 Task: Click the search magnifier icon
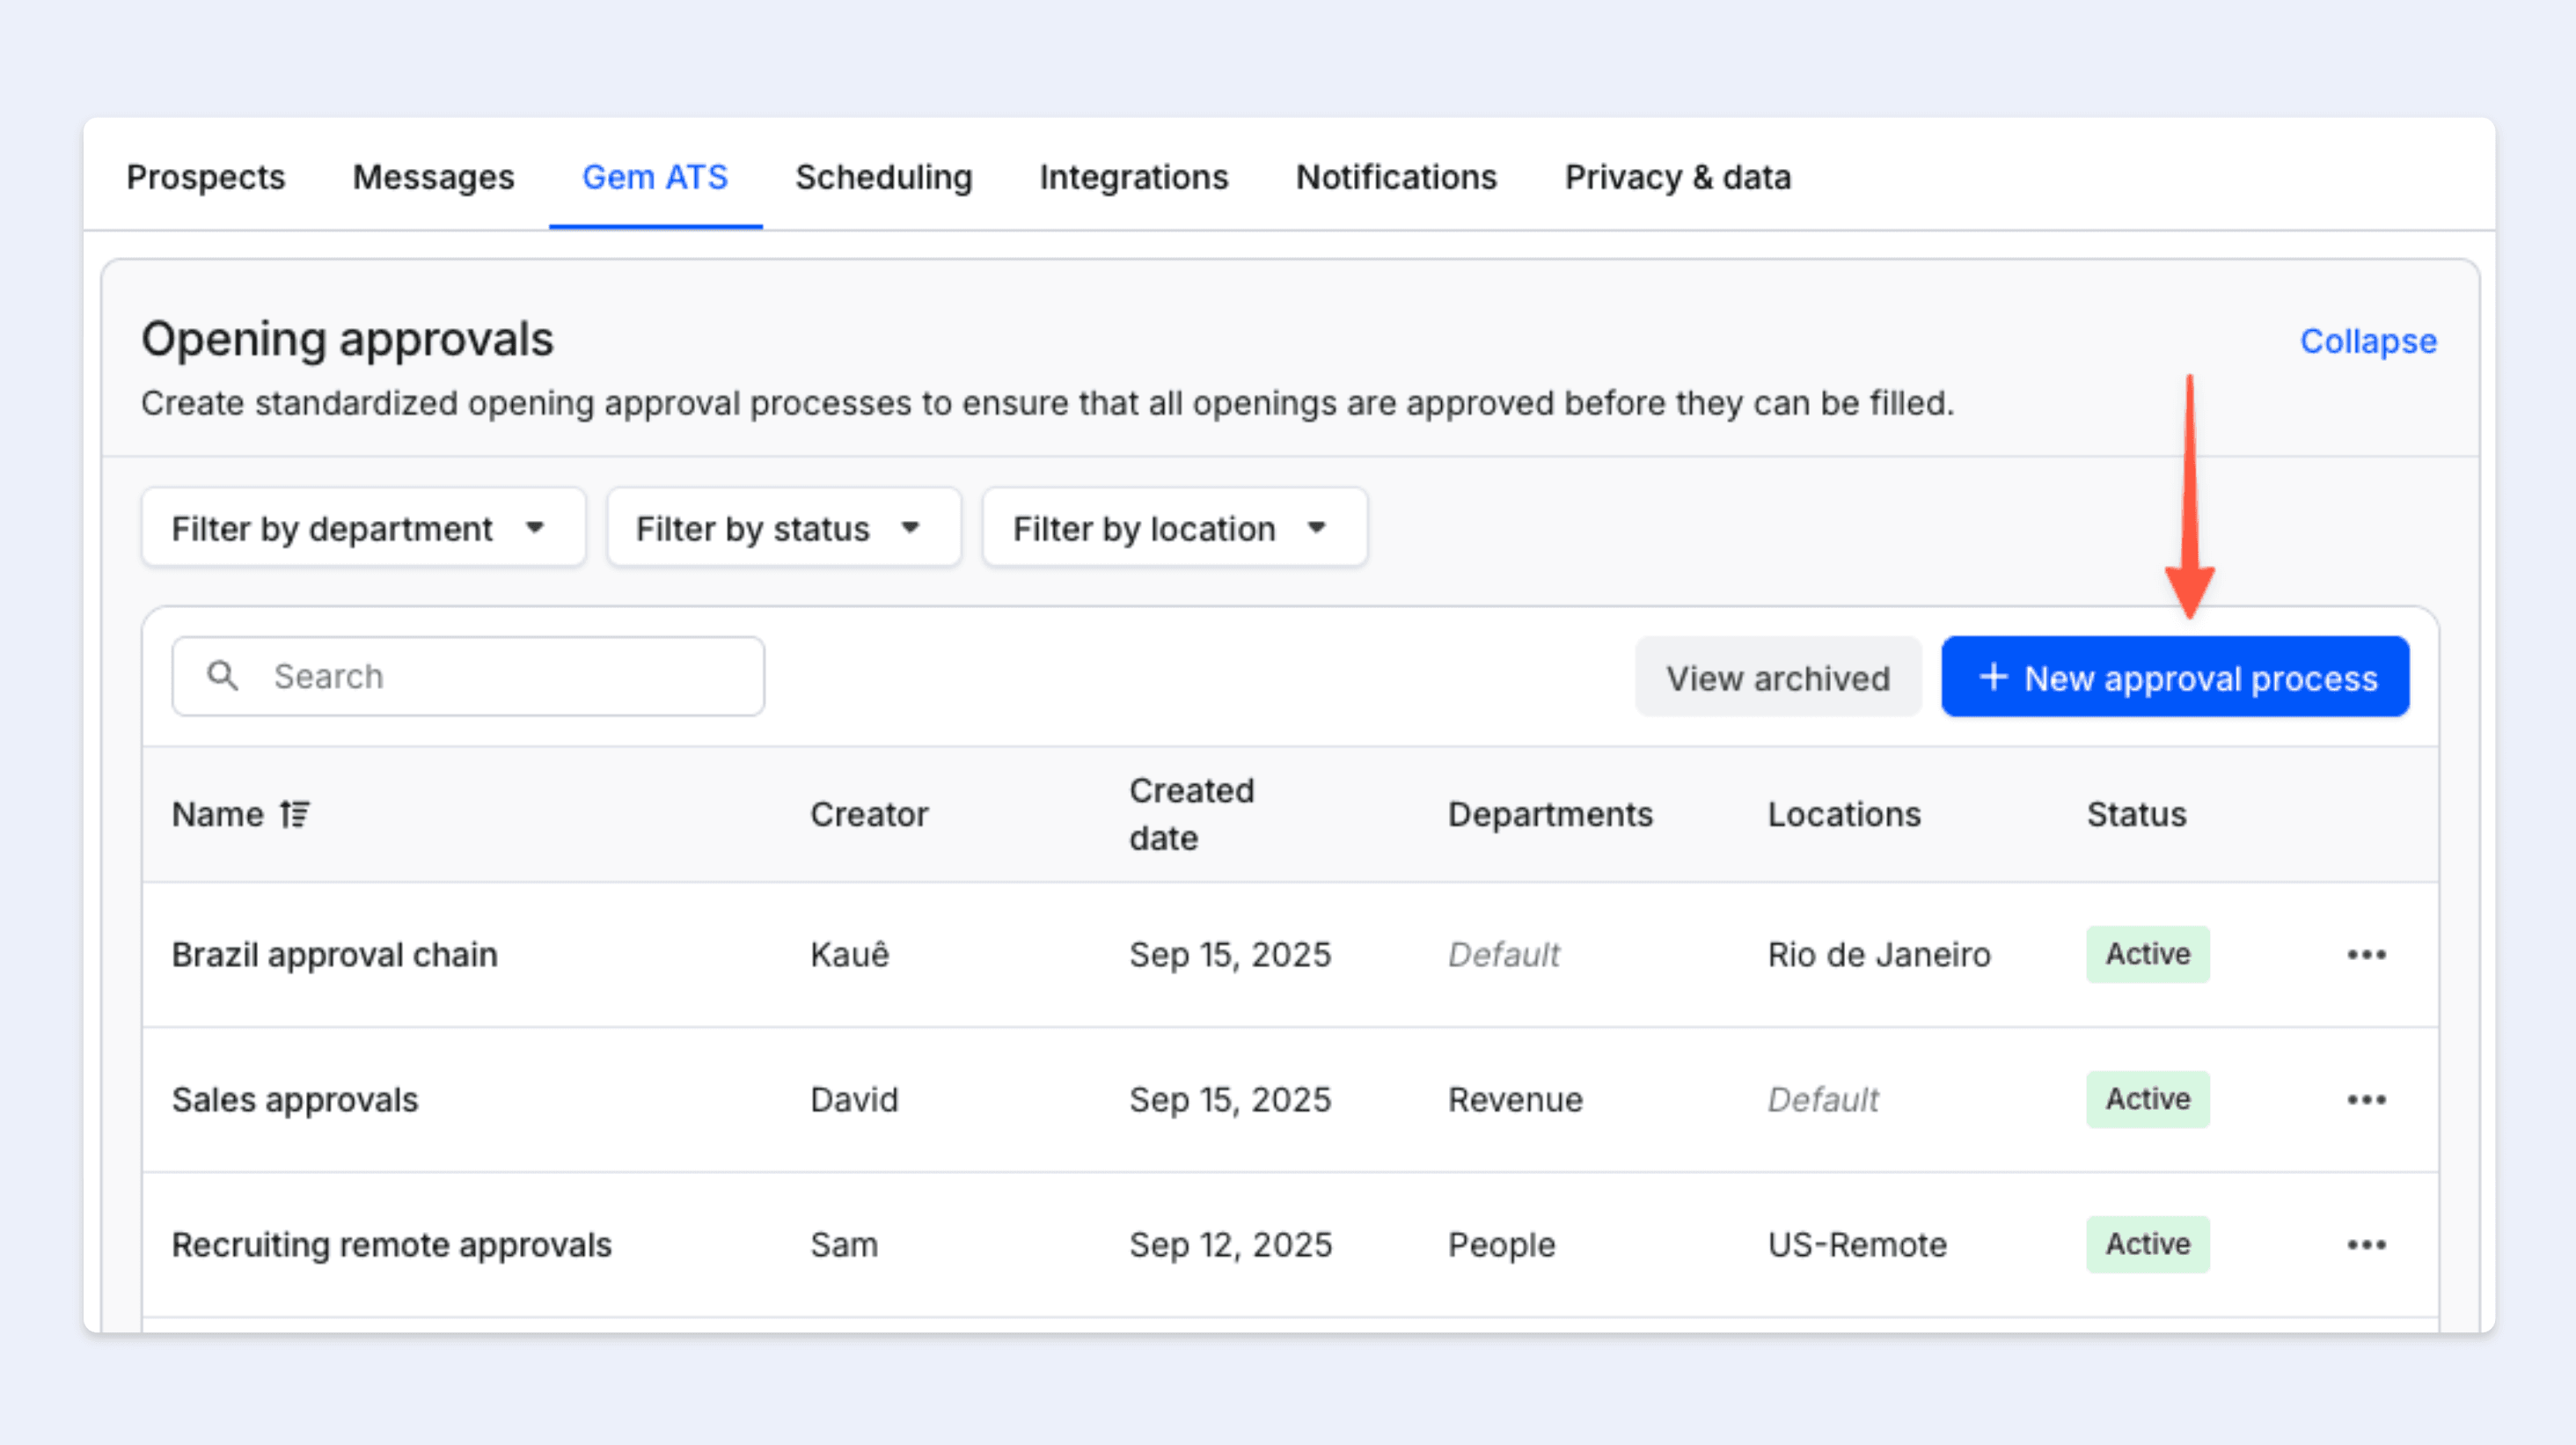[x=222, y=676]
